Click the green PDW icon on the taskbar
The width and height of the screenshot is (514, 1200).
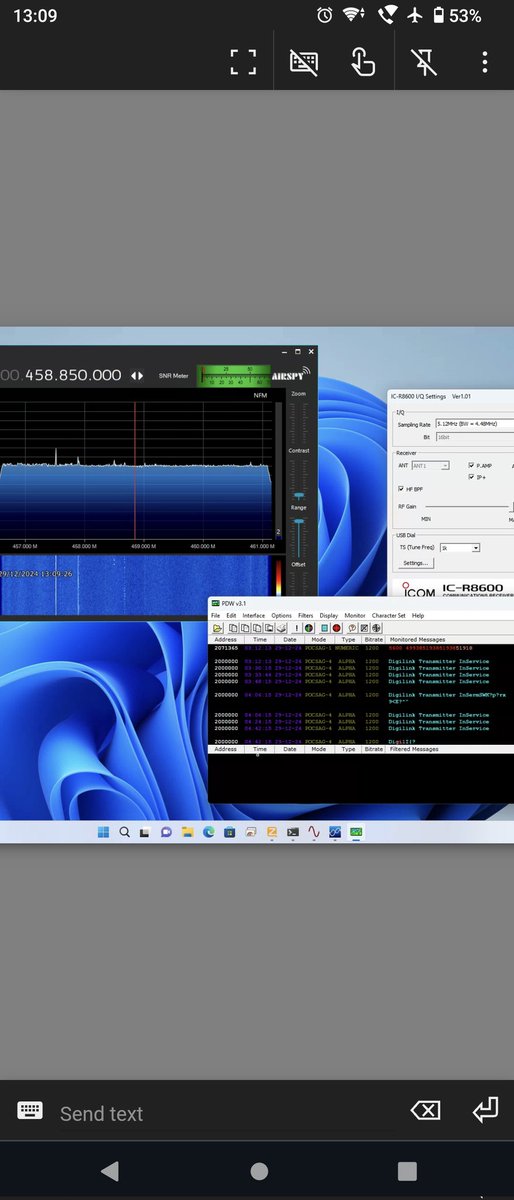pyautogui.click(x=355, y=831)
